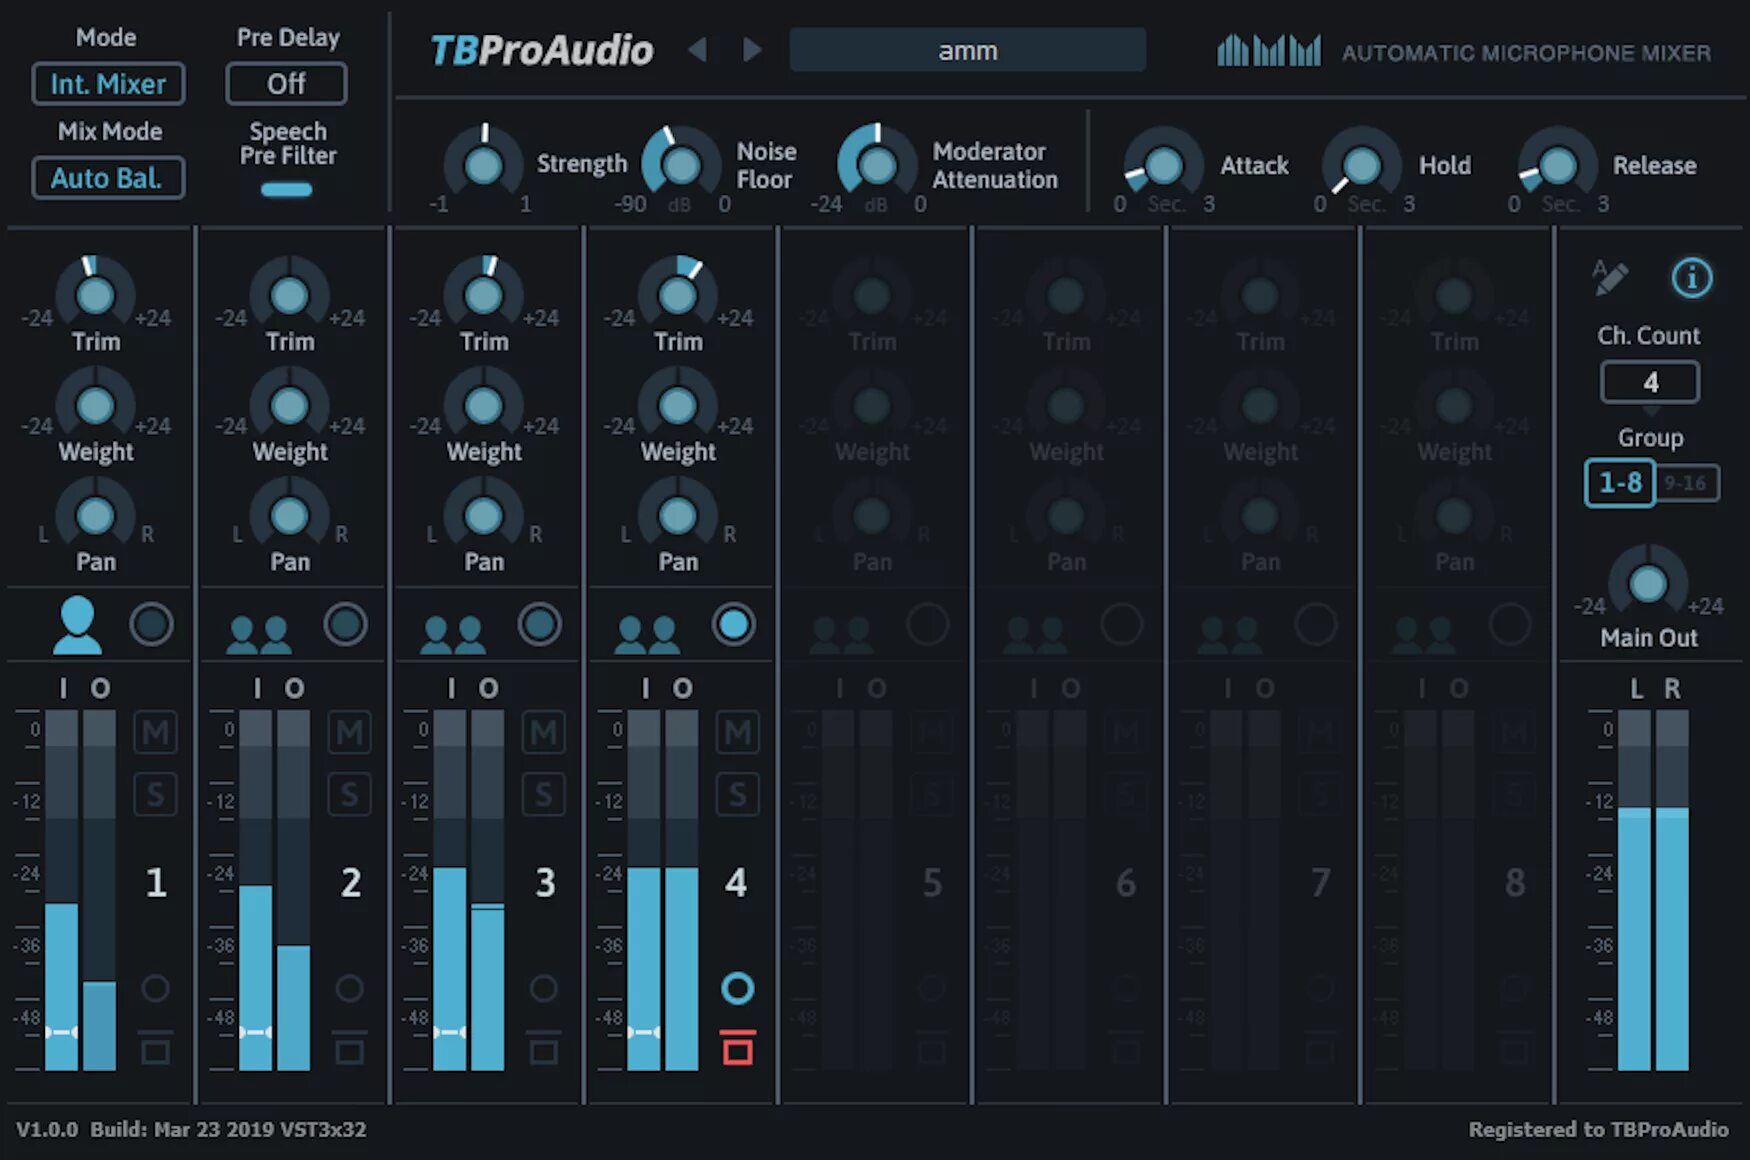Click channel 4 output level meter
This screenshot has width=1750, height=1160.
point(682,890)
